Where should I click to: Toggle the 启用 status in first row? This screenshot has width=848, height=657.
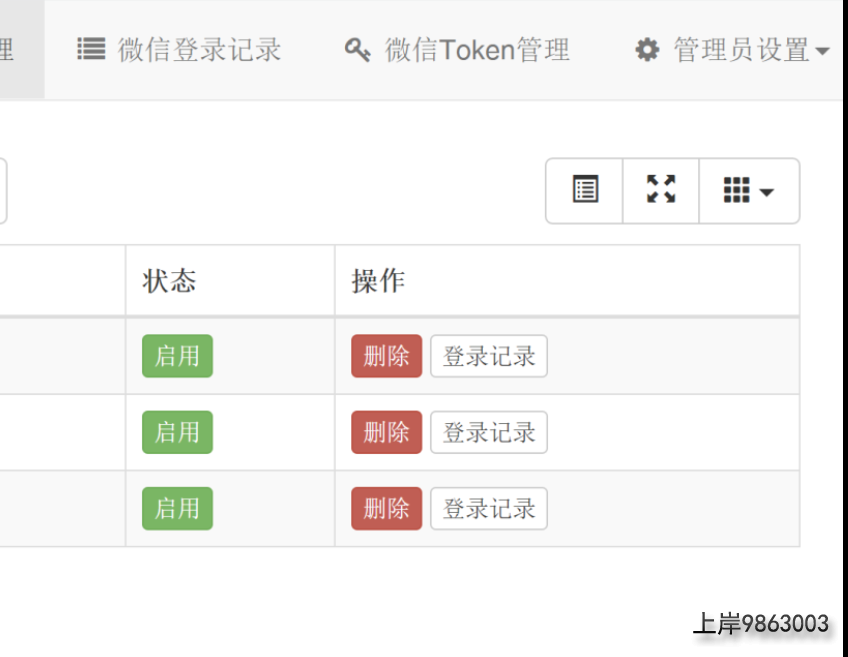click(x=177, y=356)
